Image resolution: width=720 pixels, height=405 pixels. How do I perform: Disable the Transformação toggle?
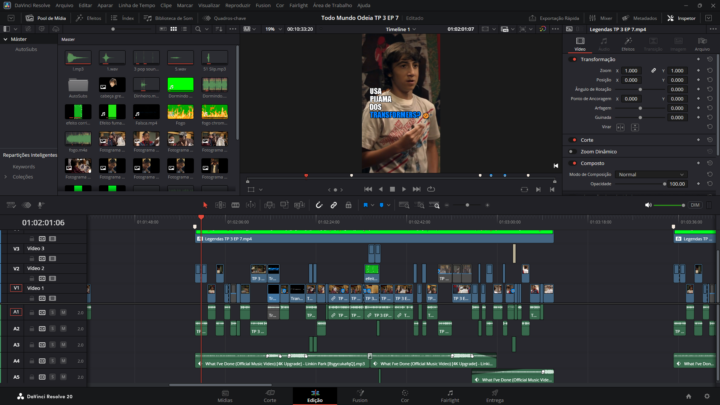point(573,60)
